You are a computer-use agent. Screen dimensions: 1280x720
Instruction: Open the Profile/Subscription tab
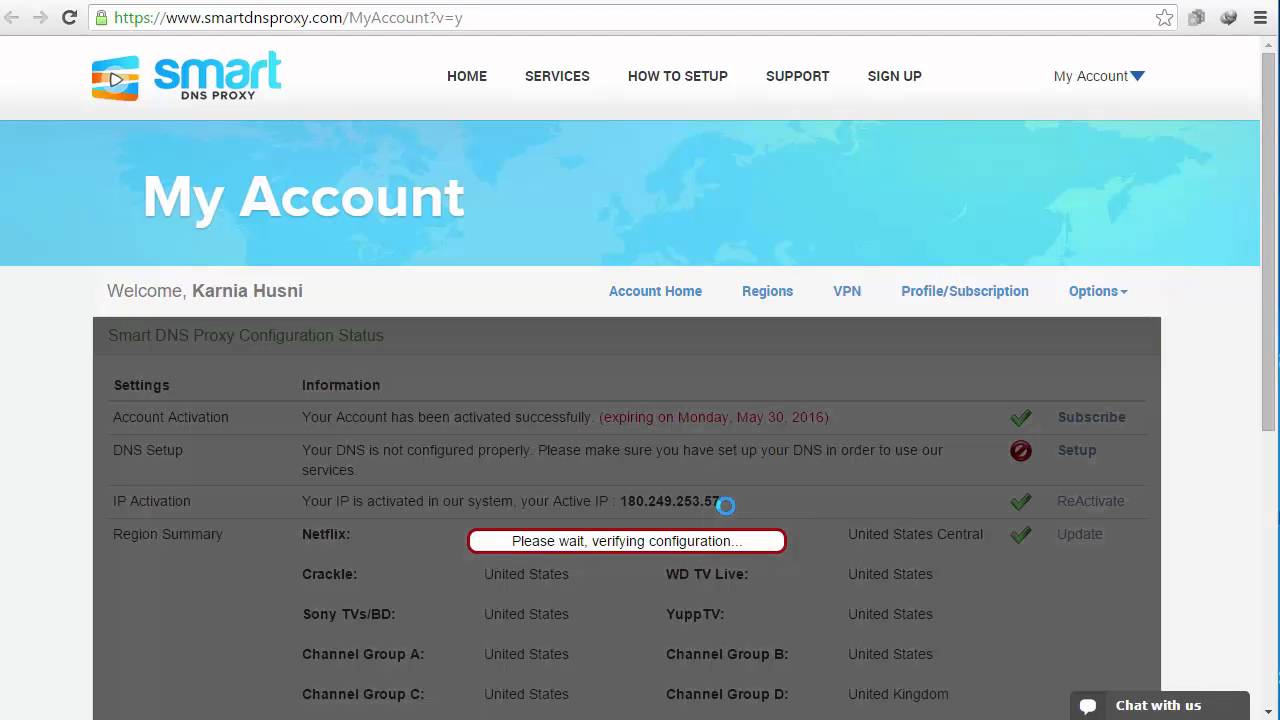pos(965,291)
